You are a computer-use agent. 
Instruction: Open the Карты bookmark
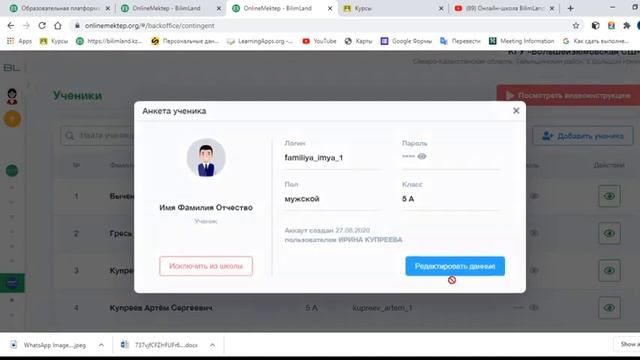pyautogui.click(x=358, y=41)
